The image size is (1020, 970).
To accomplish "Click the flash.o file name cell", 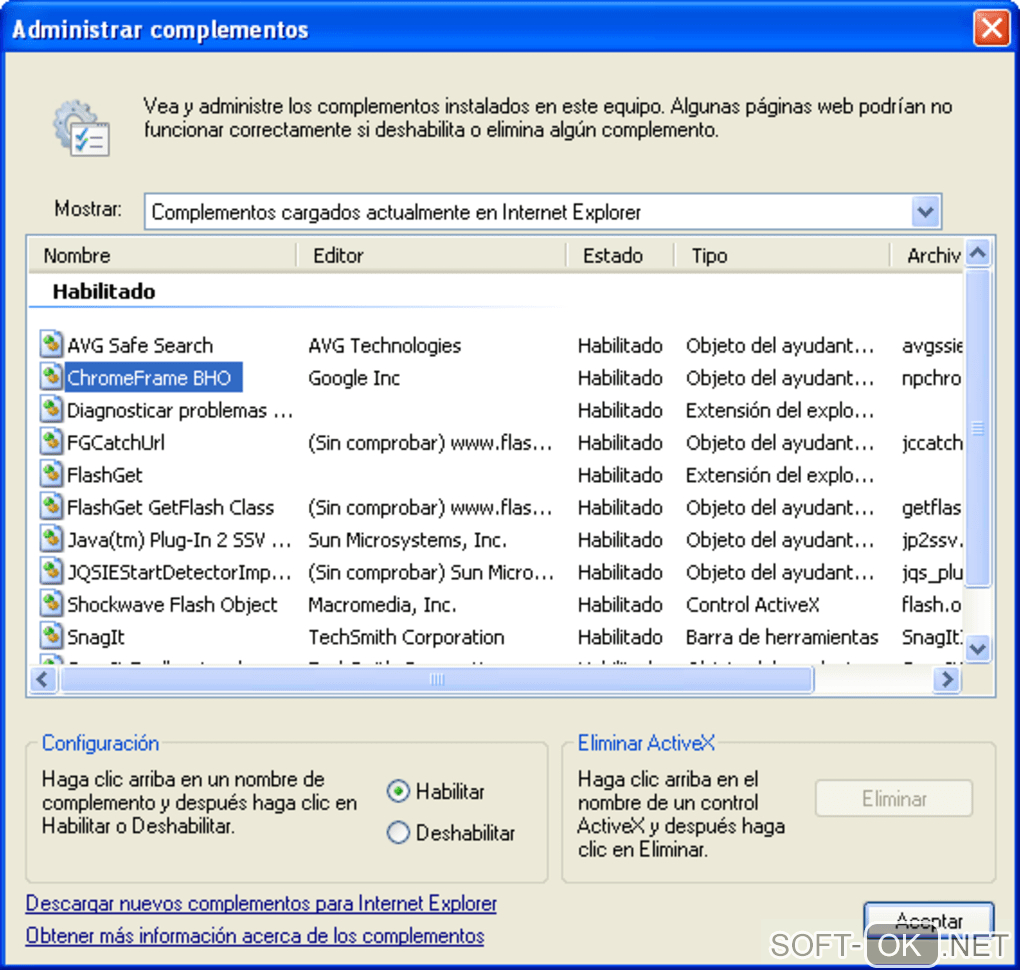I will pos(931,604).
